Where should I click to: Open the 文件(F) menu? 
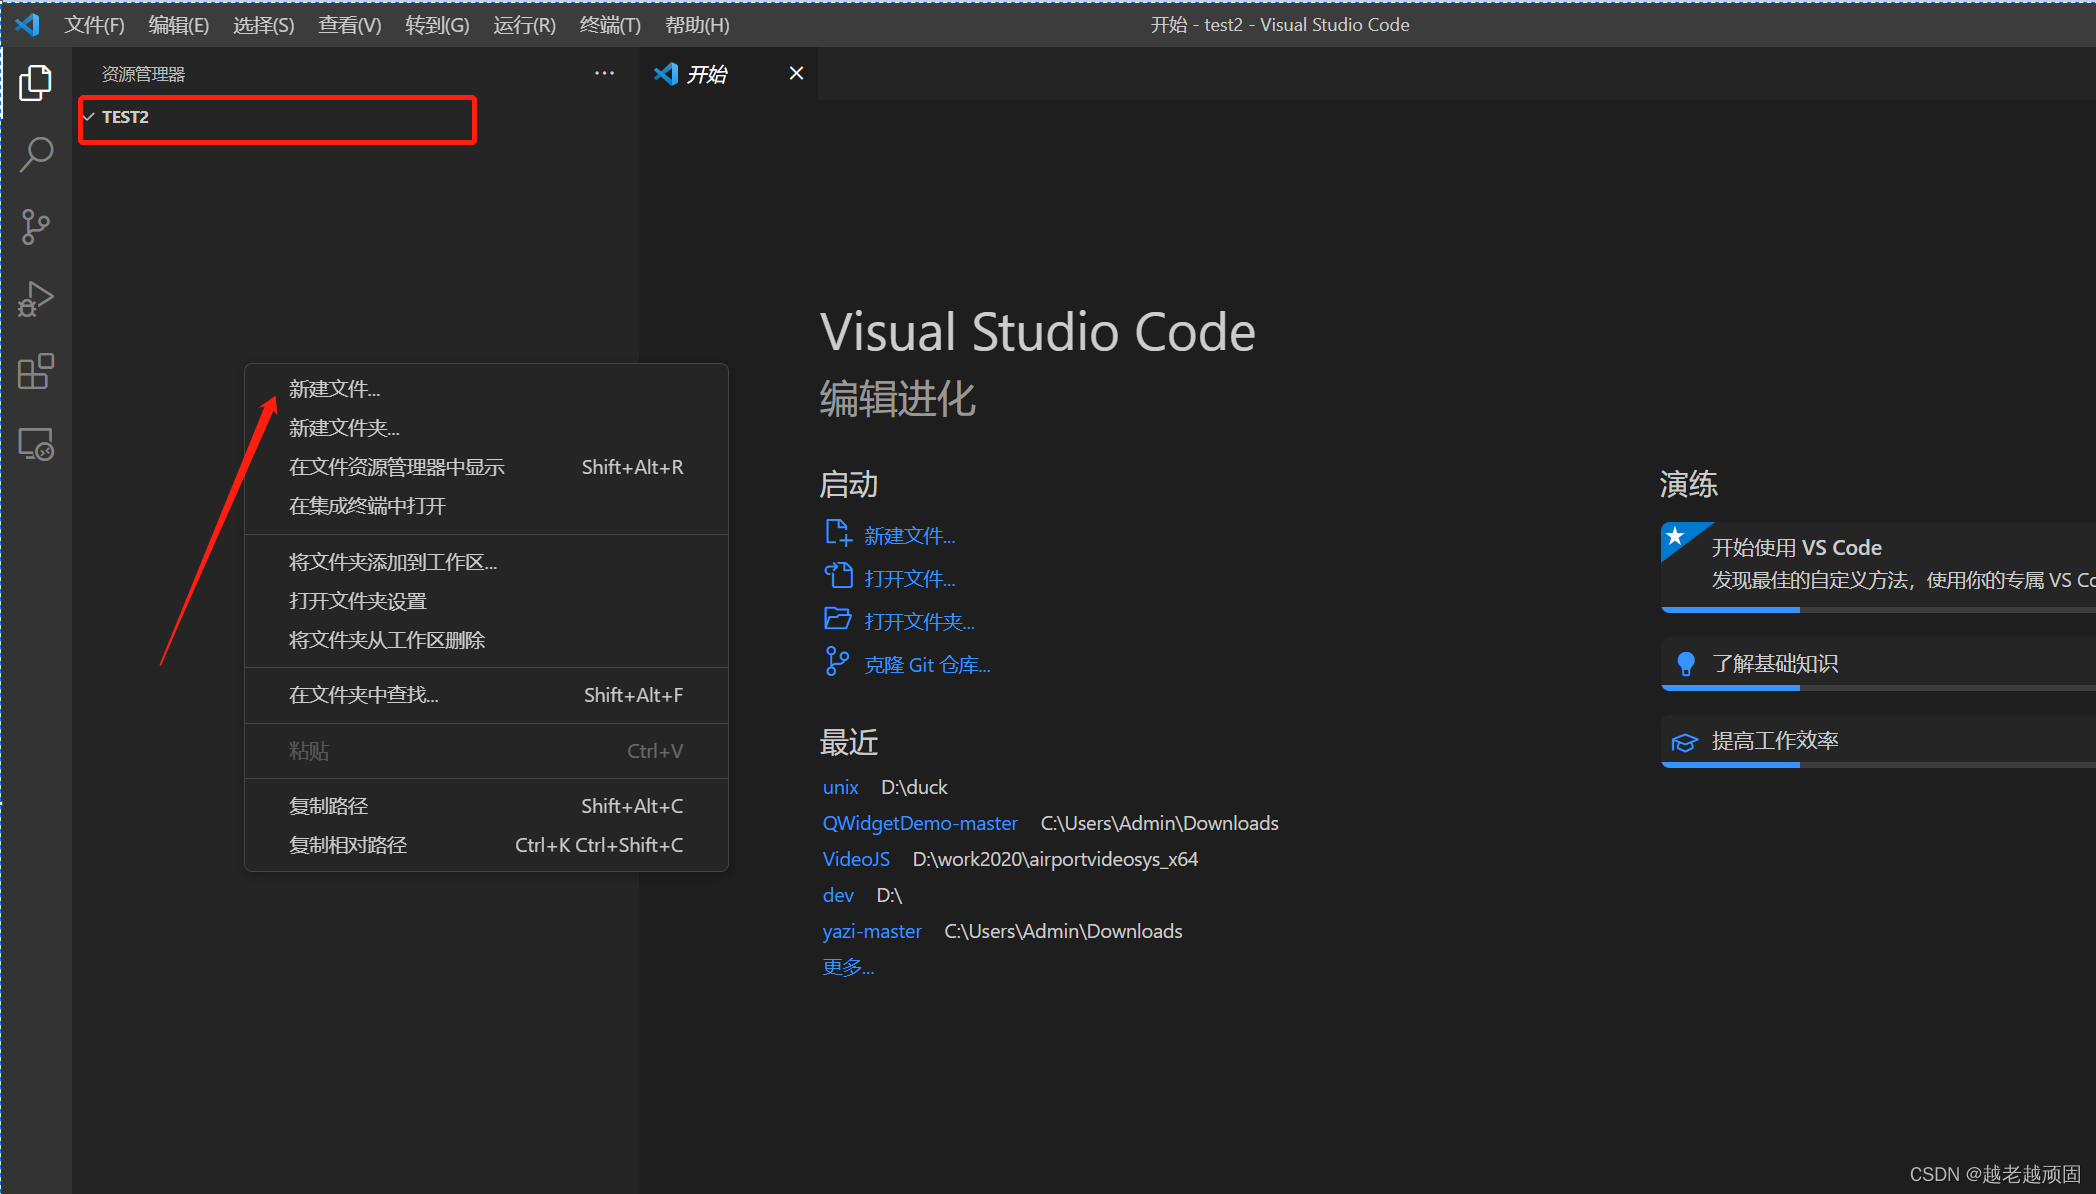[x=94, y=25]
